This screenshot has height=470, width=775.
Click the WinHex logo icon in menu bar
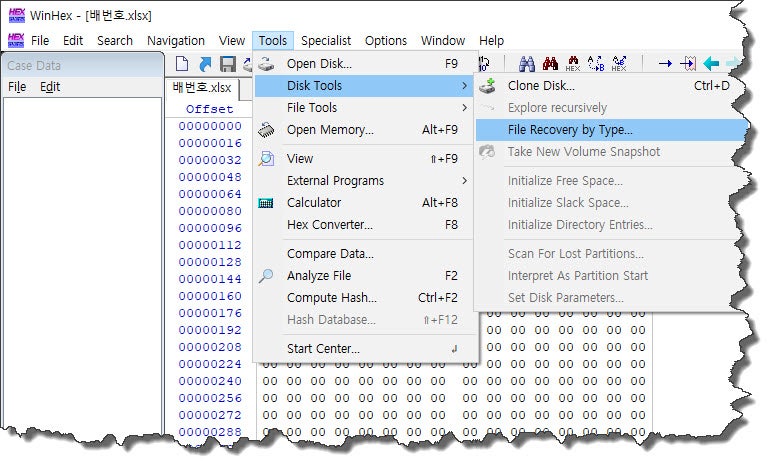point(16,41)
